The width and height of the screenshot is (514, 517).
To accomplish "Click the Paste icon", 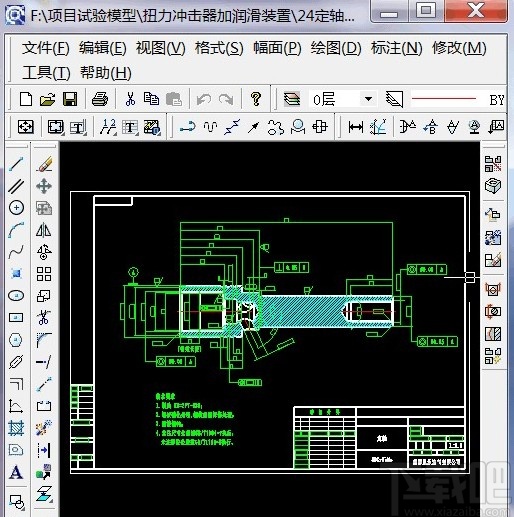I will coord(174,99).
